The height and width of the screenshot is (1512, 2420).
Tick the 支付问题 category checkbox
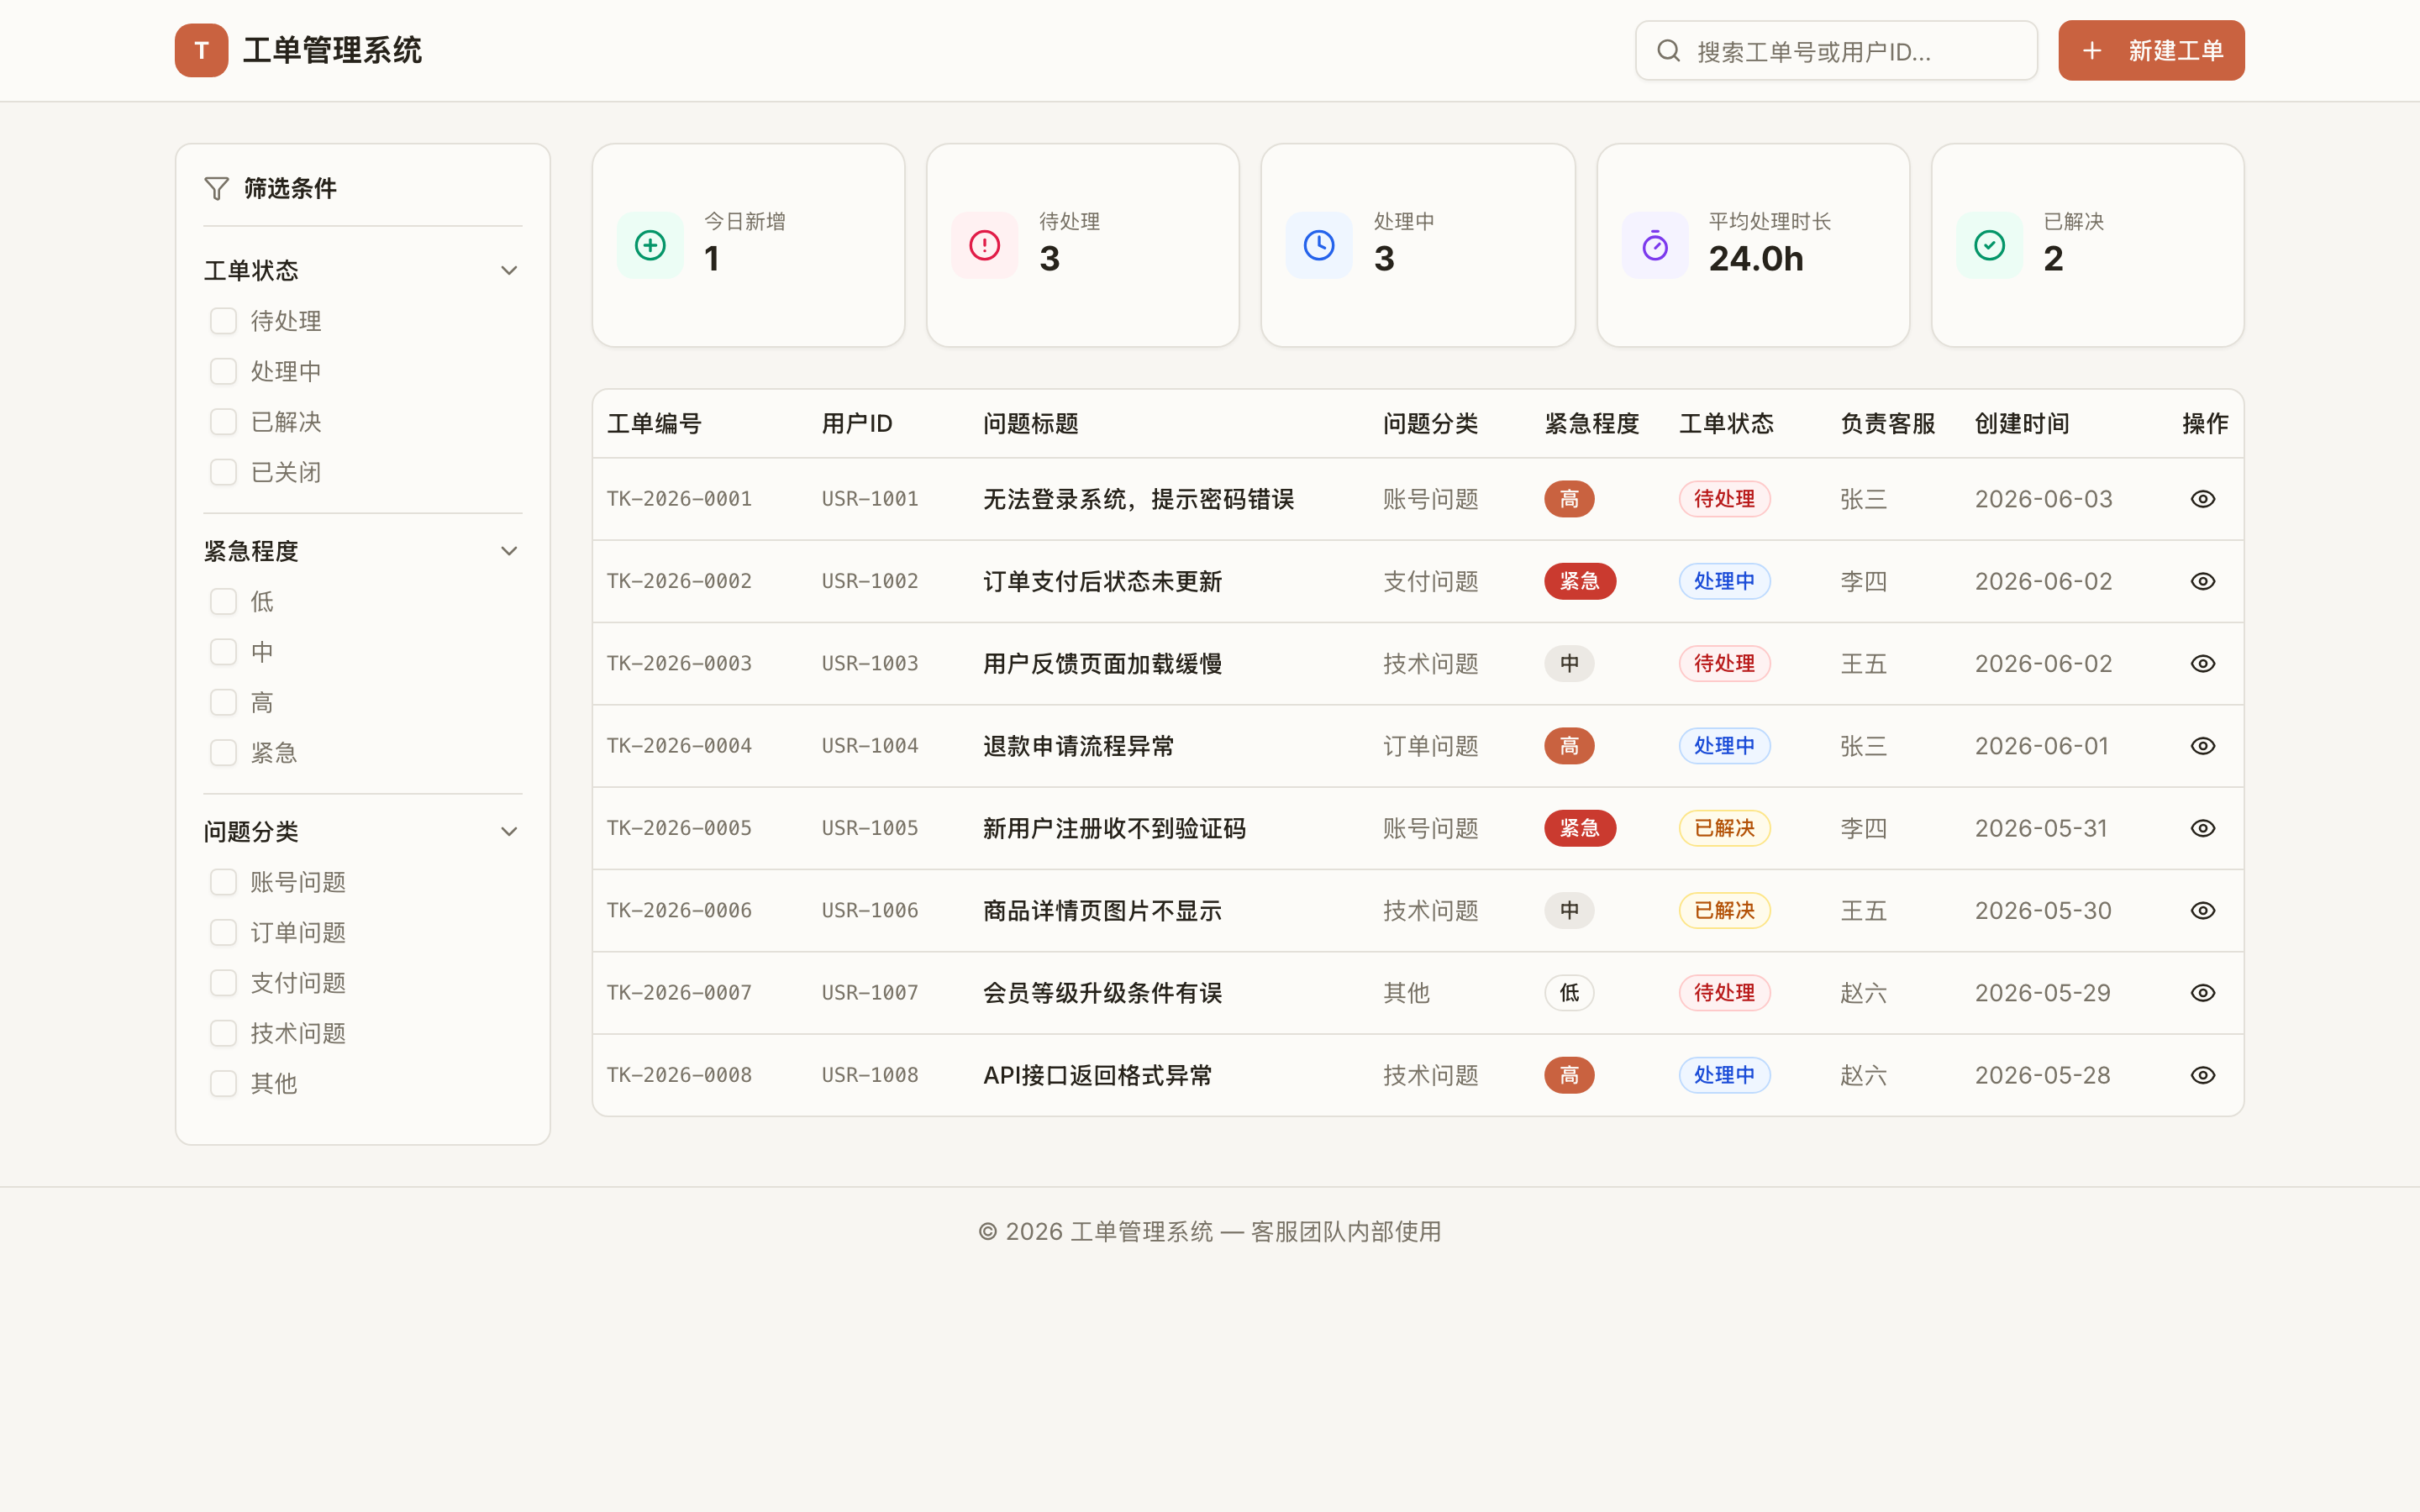pyautogui.click(x=223, y=983)
